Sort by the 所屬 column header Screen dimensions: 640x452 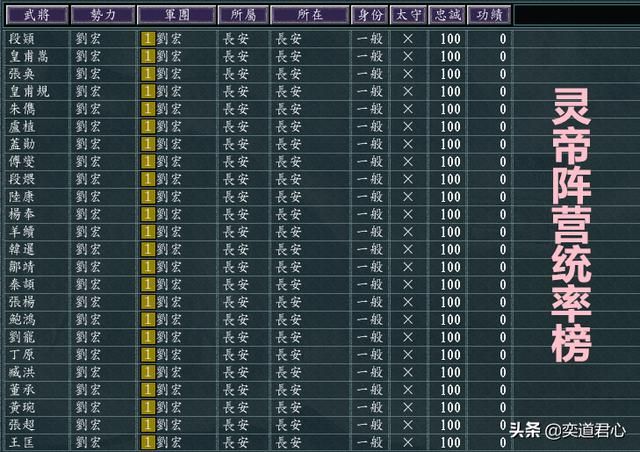point(243,15)
